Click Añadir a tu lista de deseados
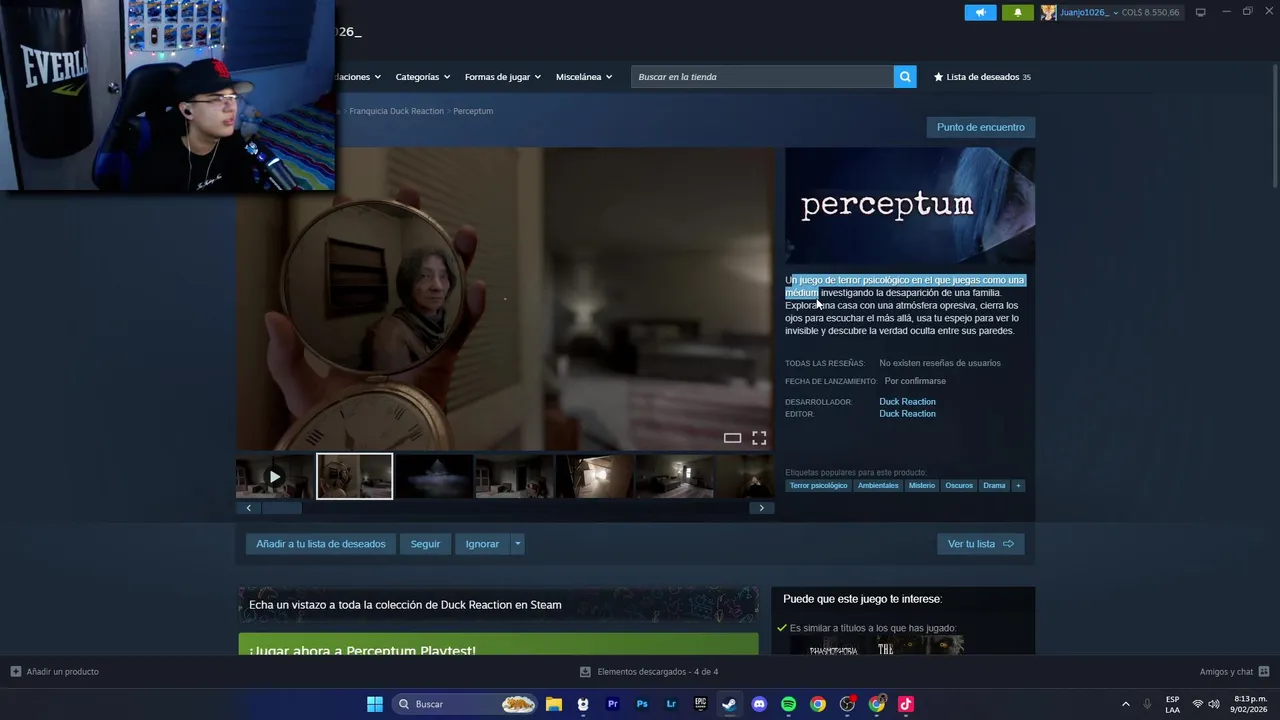The height and width of the screenshot is (720, 1280). tap(320, 544)
